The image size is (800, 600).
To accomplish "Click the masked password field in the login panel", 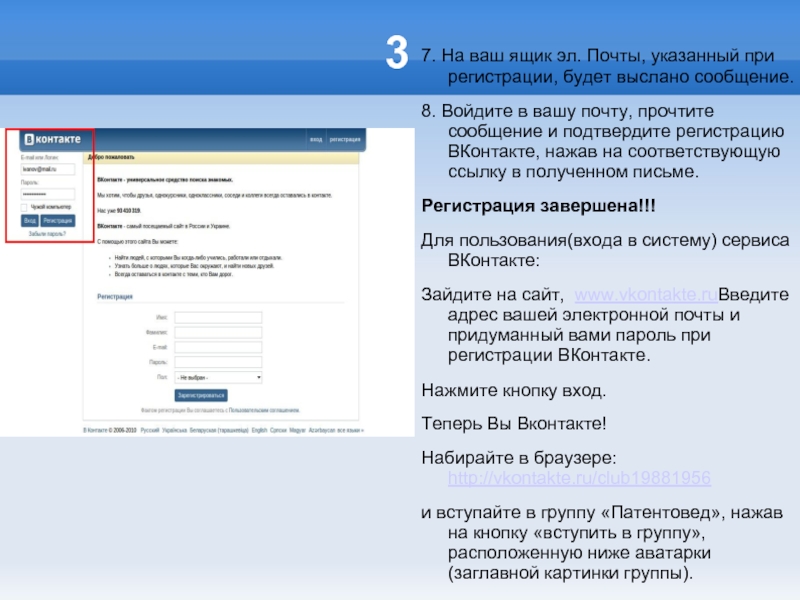I will 48,194.
